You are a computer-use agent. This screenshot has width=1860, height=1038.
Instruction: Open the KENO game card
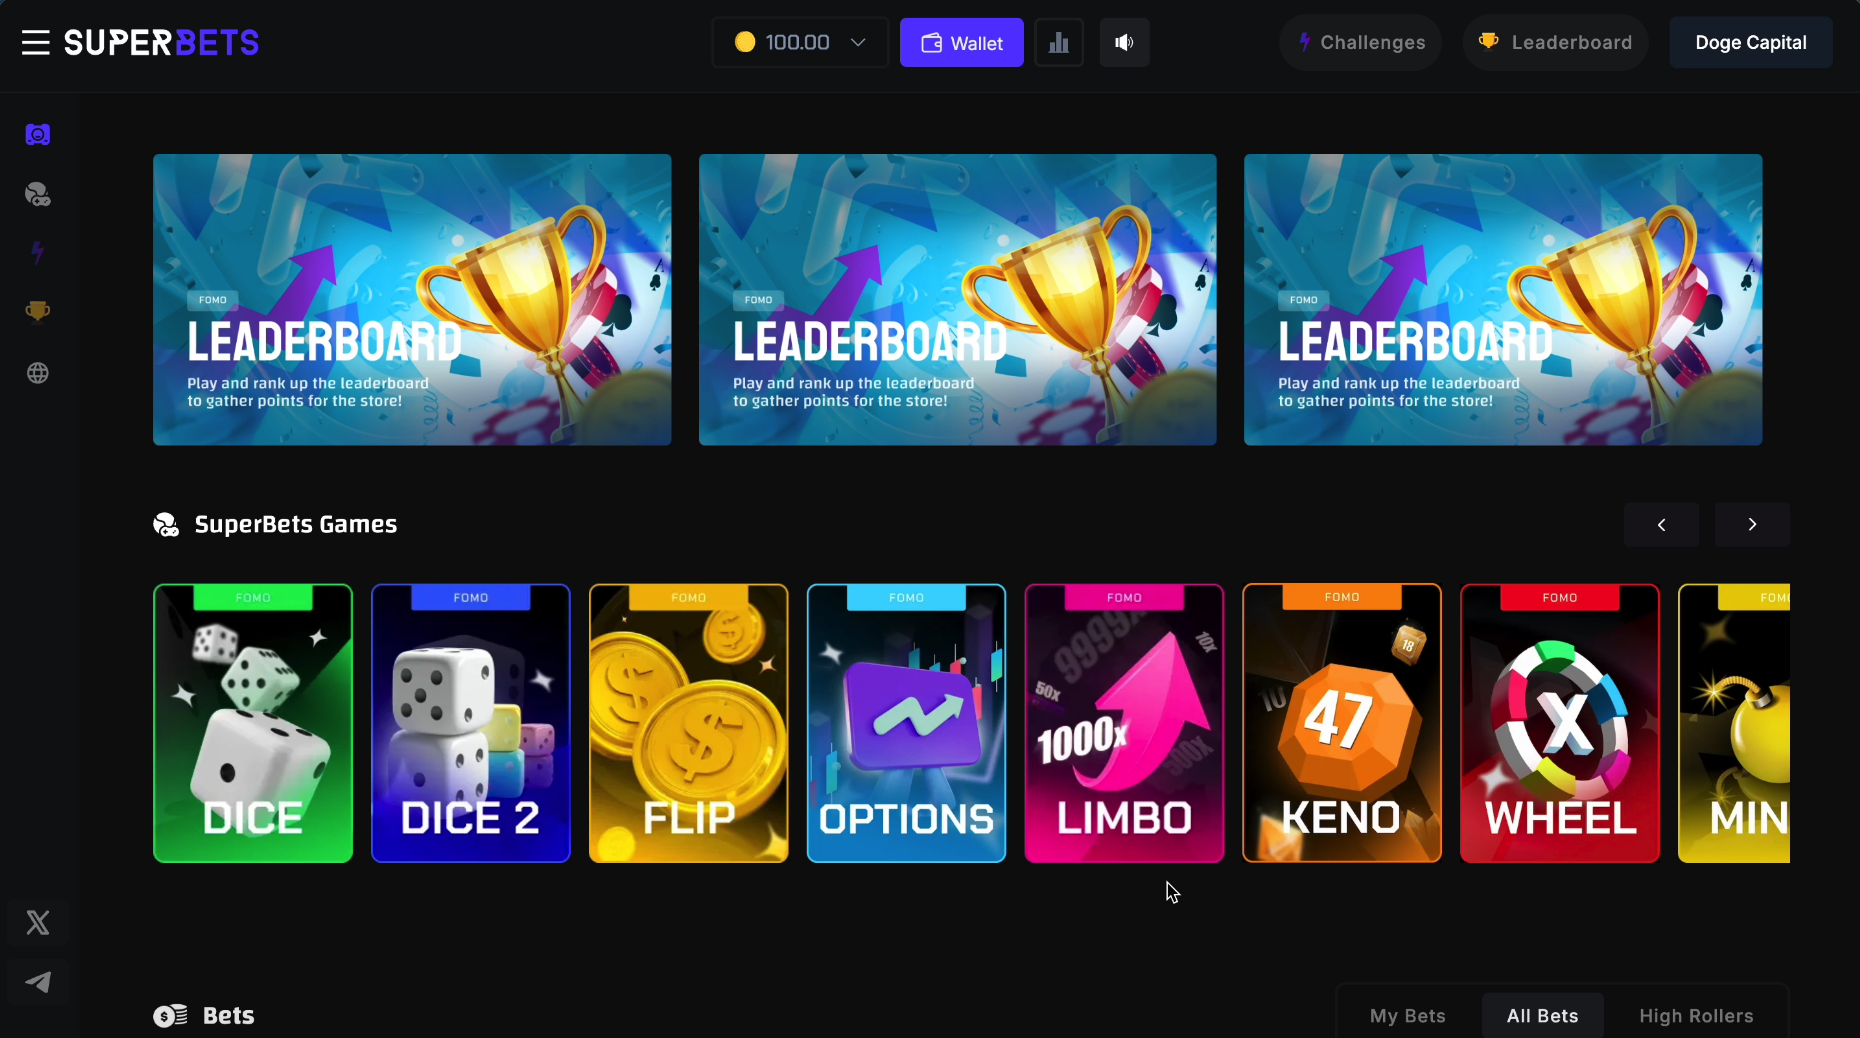pos(1342,723)
